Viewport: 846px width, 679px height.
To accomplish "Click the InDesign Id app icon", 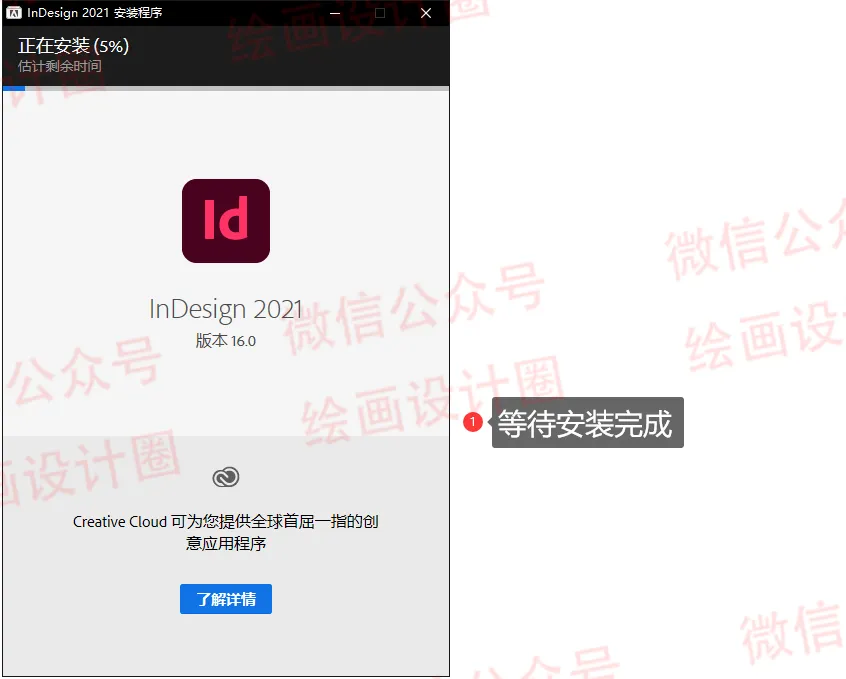I will point(226,221).
